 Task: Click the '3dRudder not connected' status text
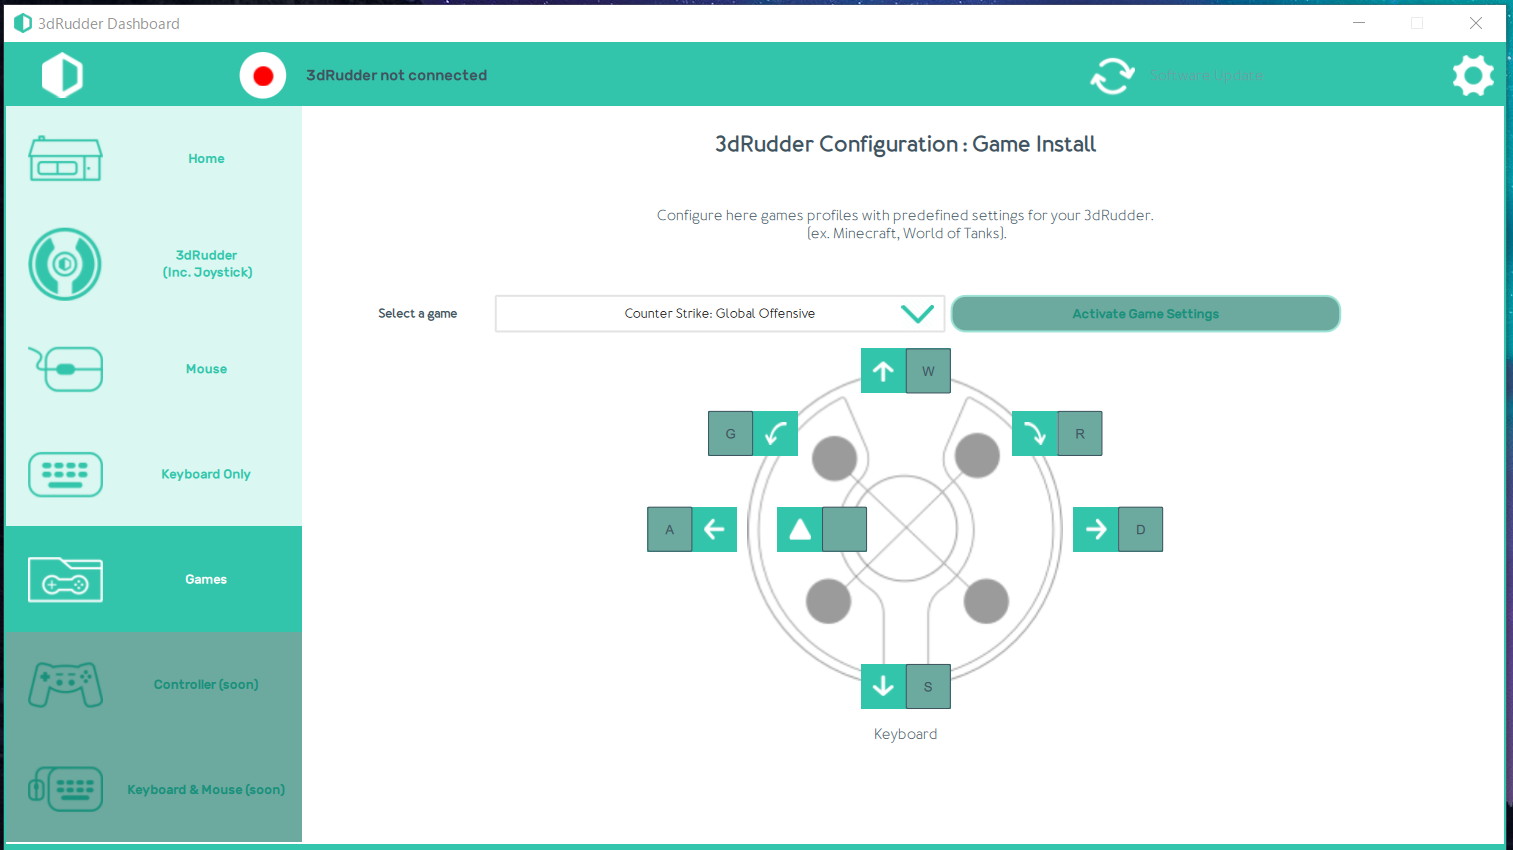pyautogui.click(x=396, y=75)
